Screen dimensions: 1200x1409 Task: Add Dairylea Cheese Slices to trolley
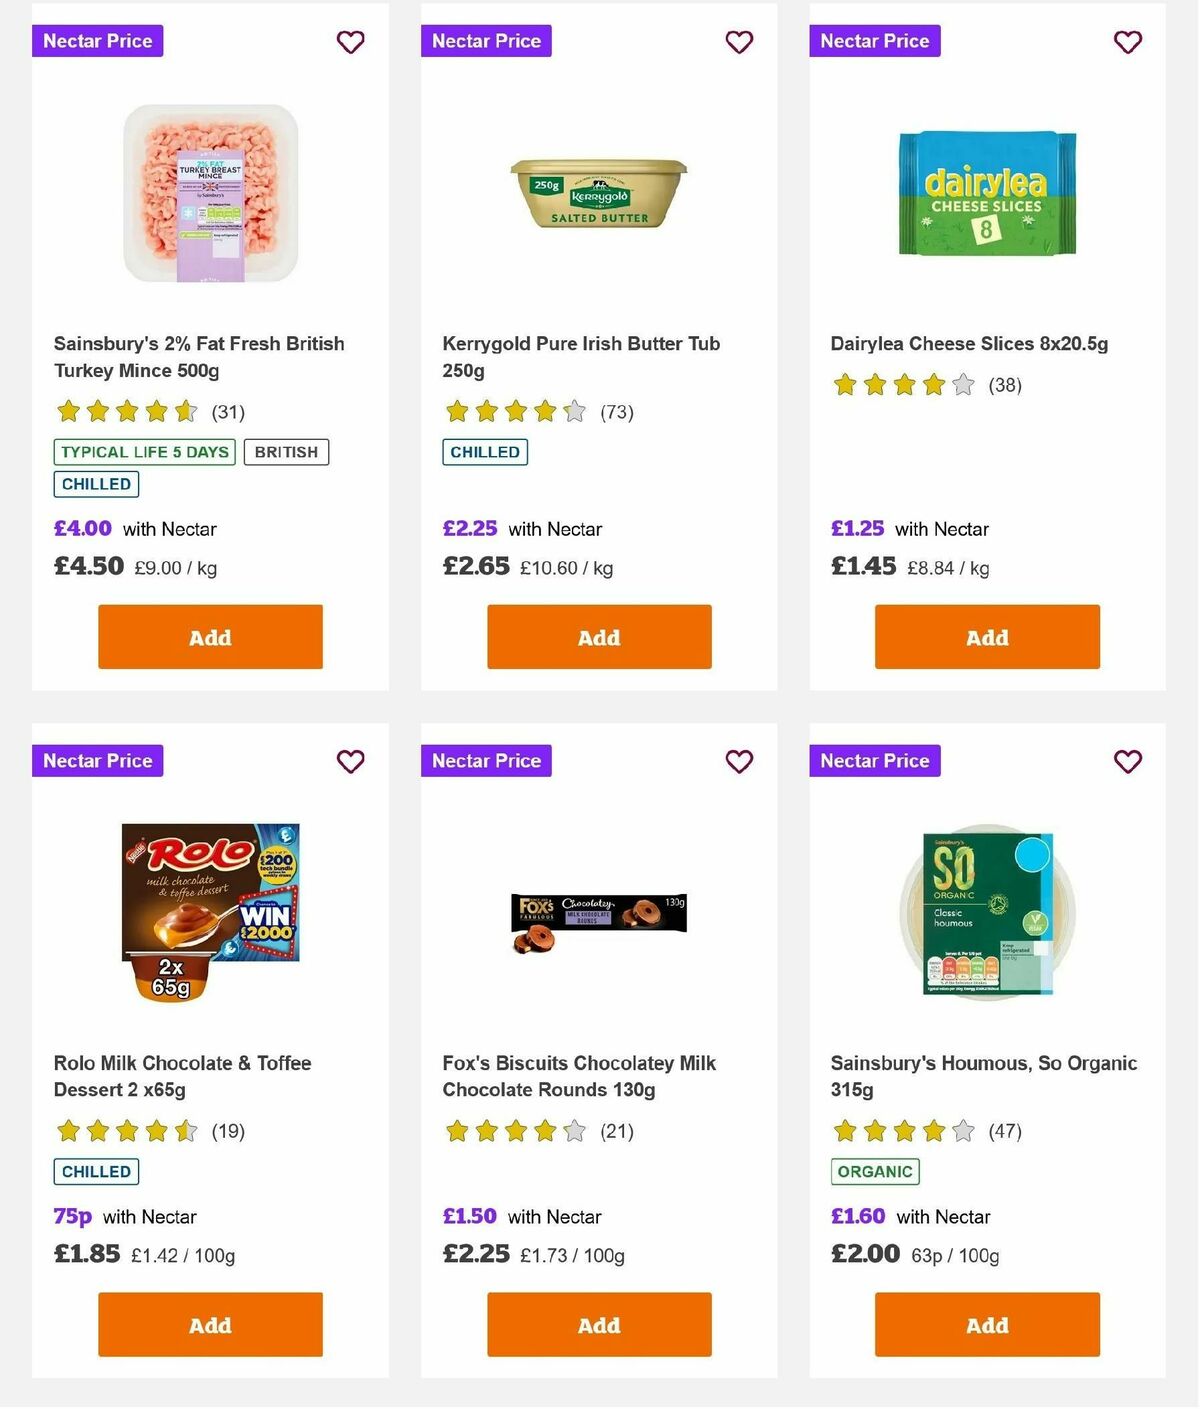coord(986,636)
